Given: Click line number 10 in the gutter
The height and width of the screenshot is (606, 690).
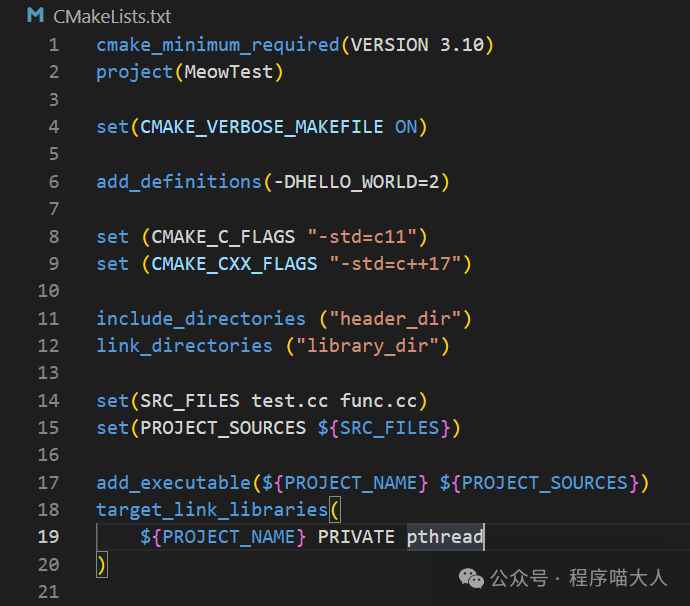Looking at the screenshot, I should pyautogui.click(x=48, y=291).
